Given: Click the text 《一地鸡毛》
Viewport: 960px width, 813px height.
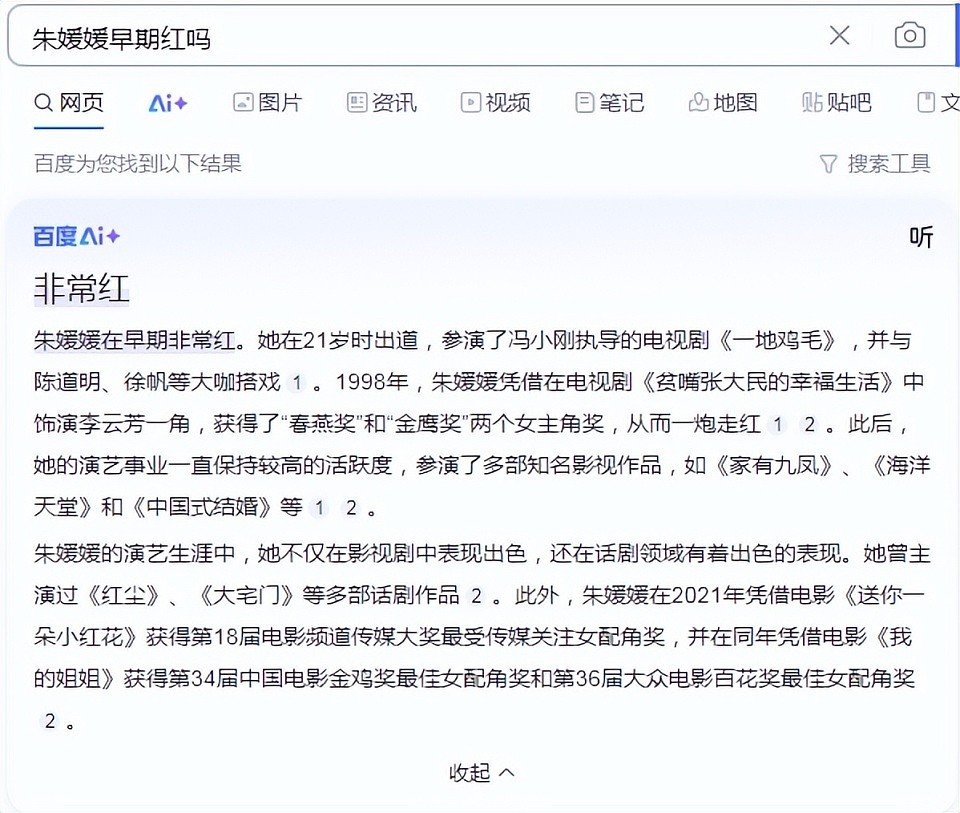Looking at the screenshot, I should [x=778, y=340].
